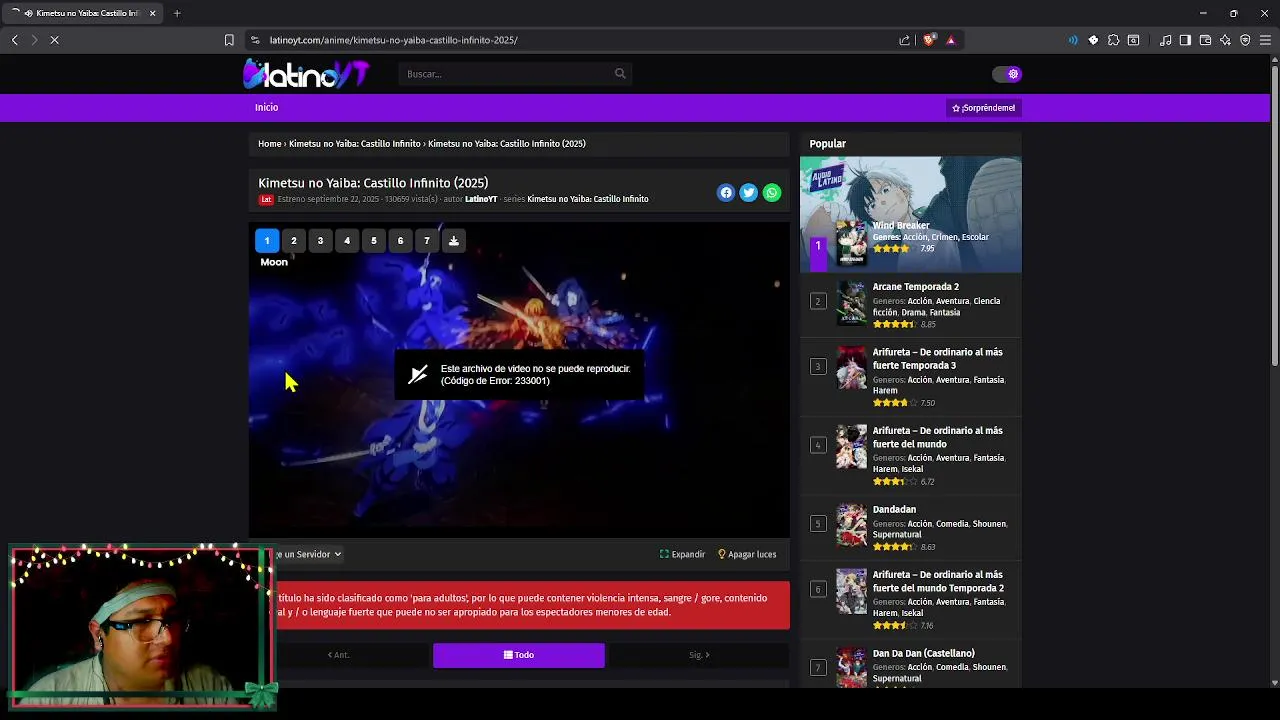Viewport: 1280px width, 720px height.
Task: Click browser back arrow
Action: (15, 40)
